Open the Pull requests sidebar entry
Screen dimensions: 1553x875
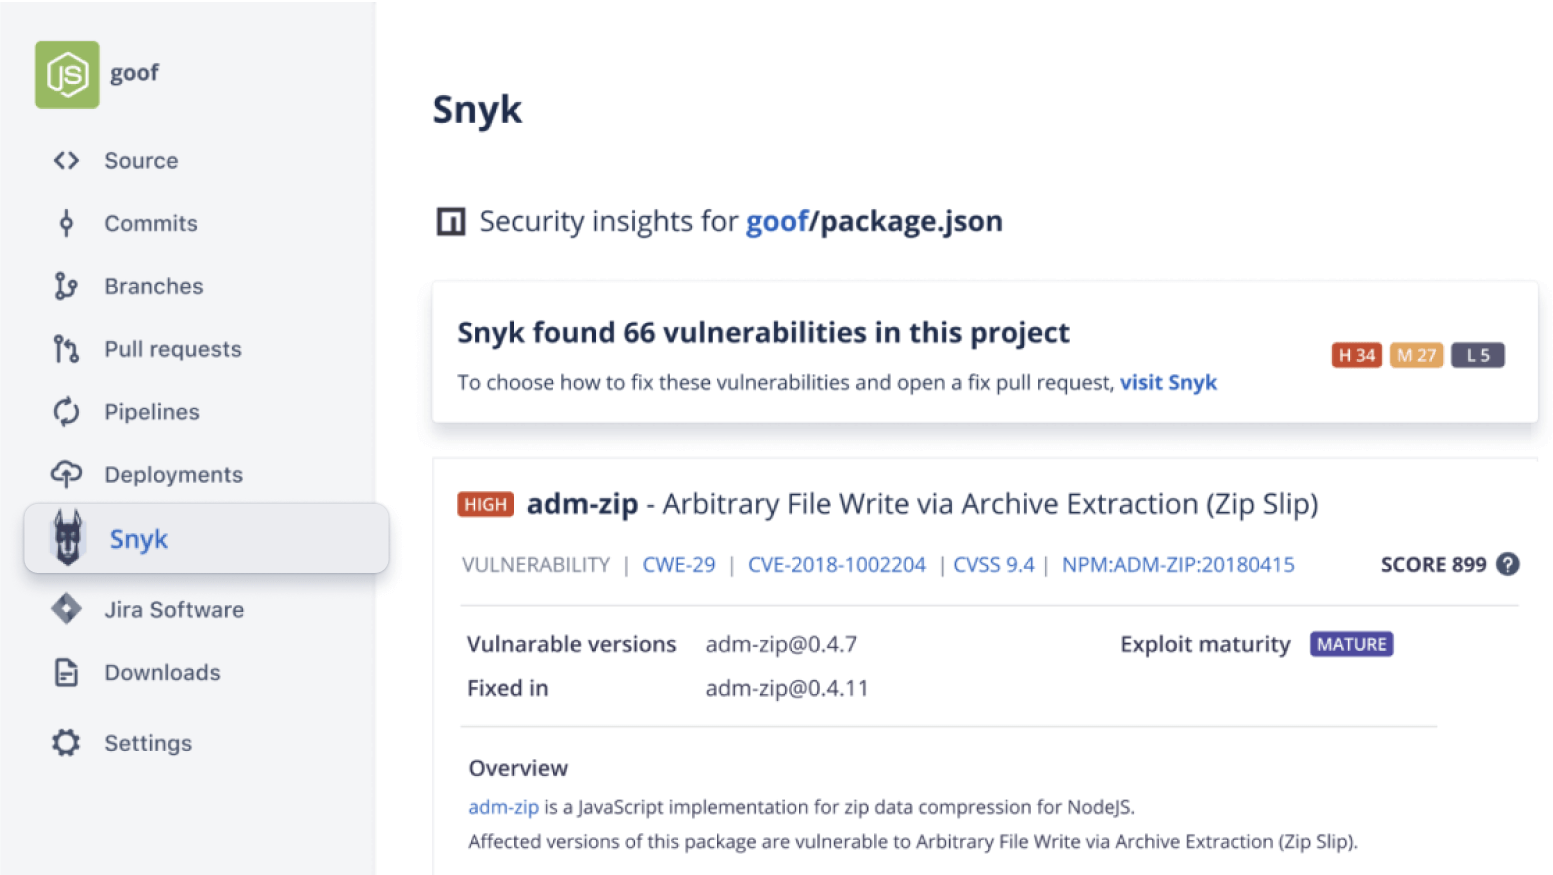tap(171, 348)
